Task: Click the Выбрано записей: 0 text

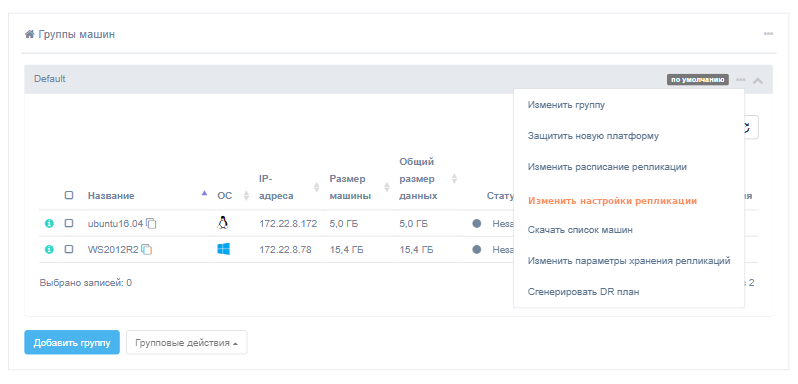Action: point(86,283)
